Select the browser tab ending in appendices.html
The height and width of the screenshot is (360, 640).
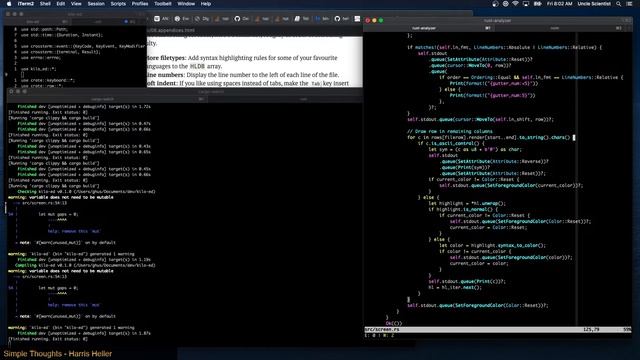click(171, 30)
